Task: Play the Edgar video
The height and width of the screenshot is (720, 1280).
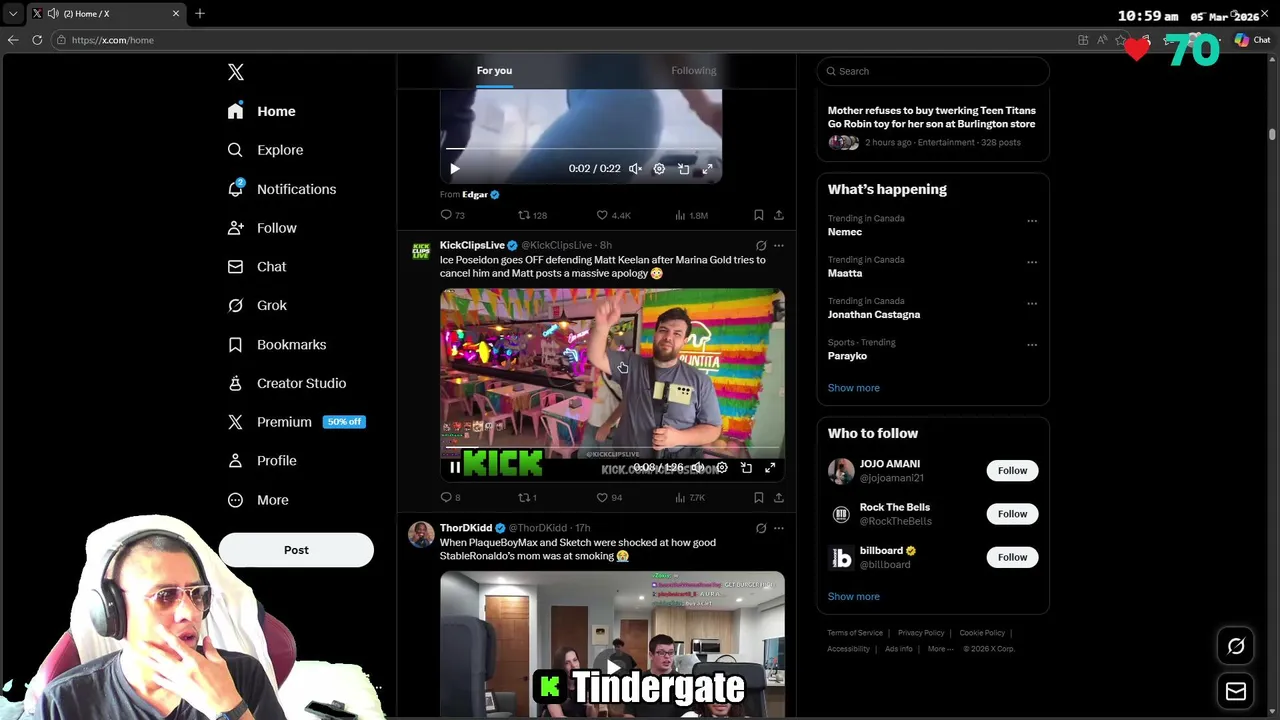Action: tap(455, 169)
